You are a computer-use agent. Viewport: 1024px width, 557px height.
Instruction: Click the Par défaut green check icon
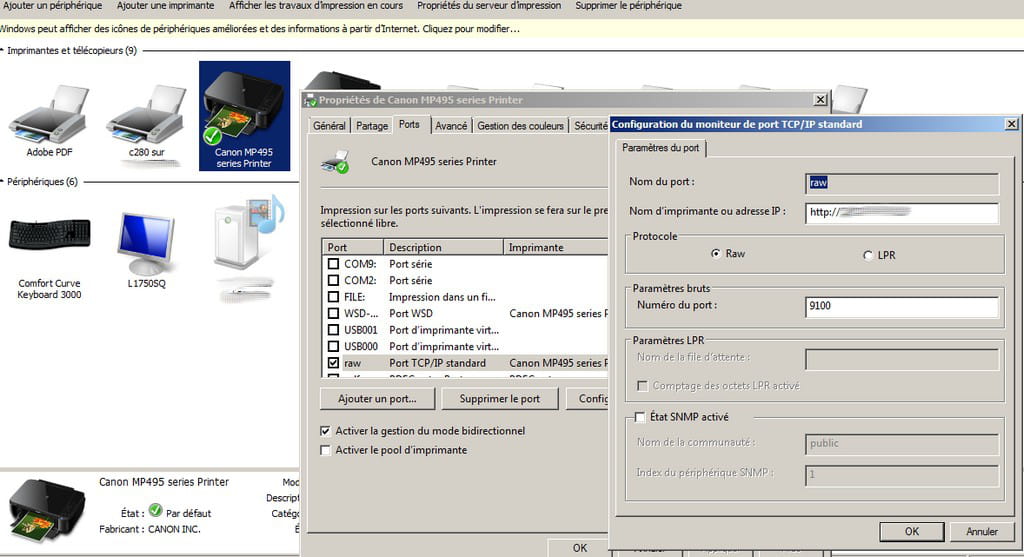[155, 510]
